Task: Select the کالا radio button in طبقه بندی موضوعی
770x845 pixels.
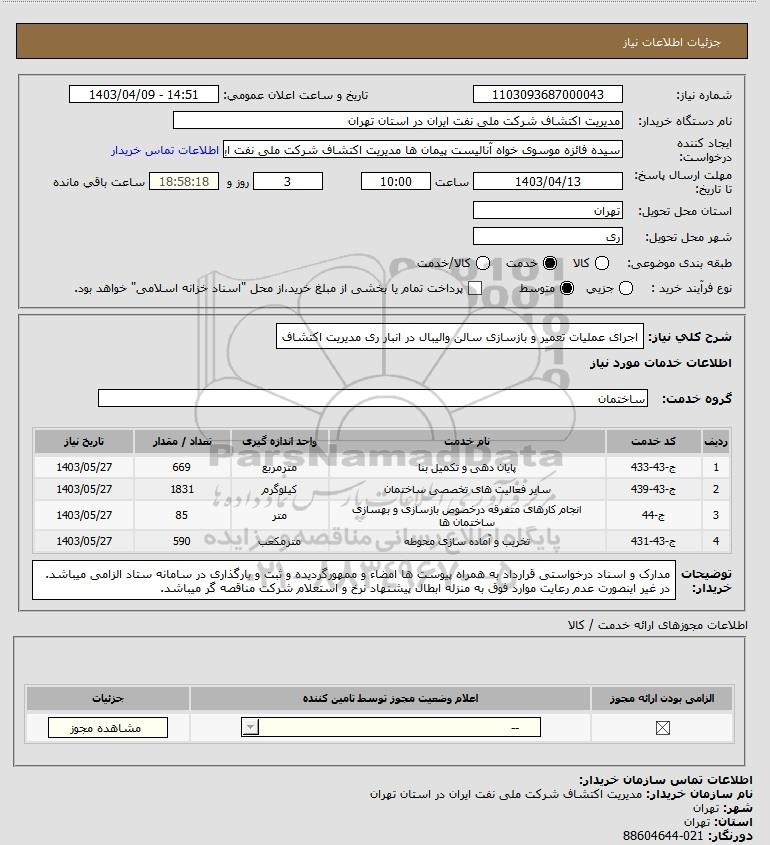Action: [601, 263]
